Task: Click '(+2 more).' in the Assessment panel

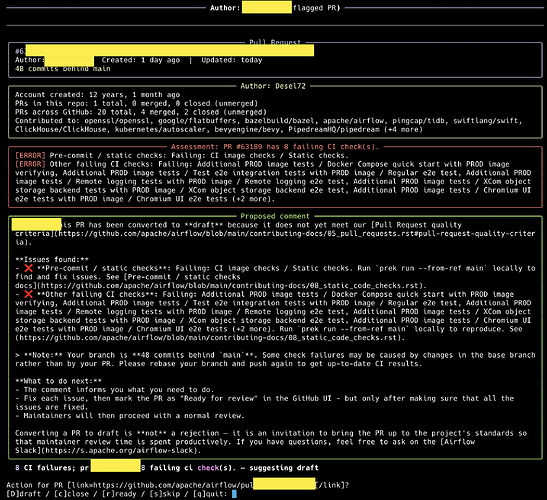Action: tap(253, 199)
